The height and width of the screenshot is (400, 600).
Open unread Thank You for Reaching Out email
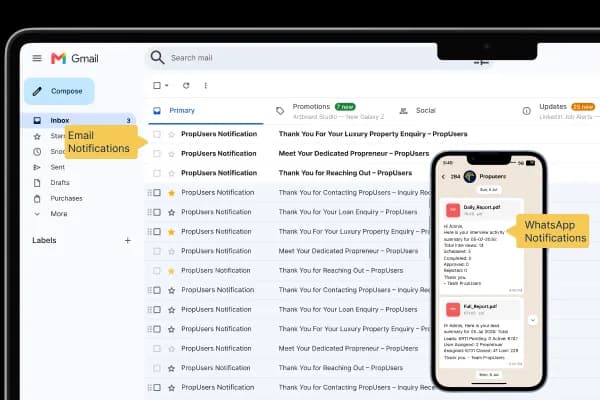coord(345,173)
